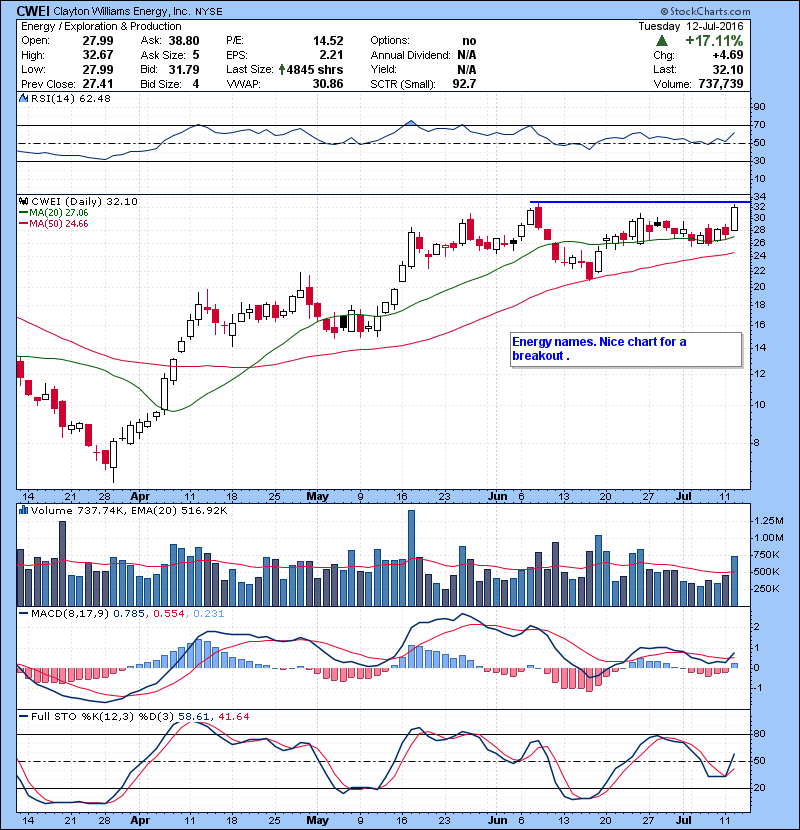Click the candlestick icon beside CWEI (Daily)
This screenshot has width=800, height=830.
tap(23, 201)
